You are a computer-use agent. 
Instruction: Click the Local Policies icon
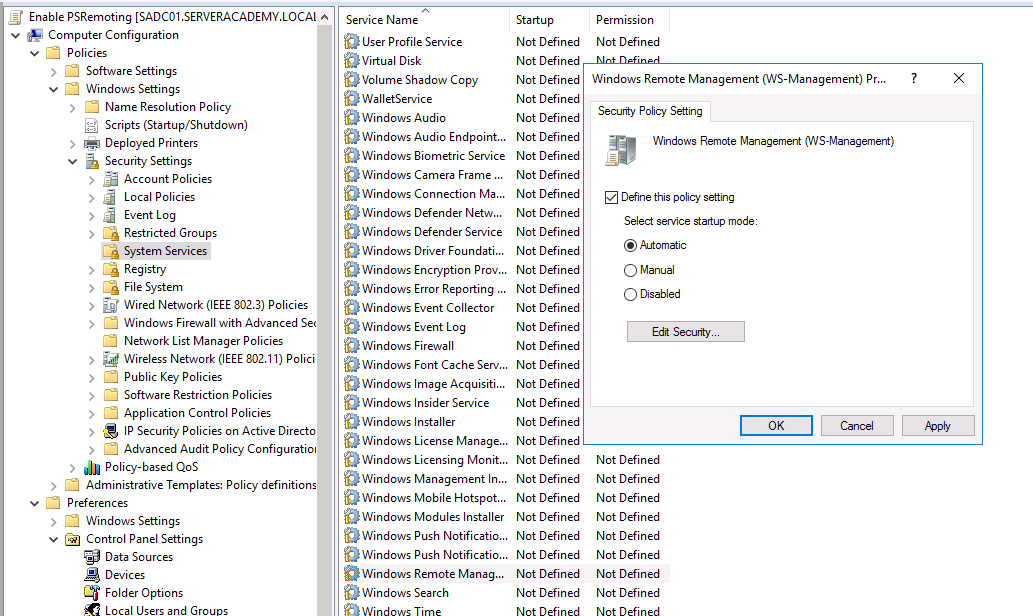click(111, 197)
